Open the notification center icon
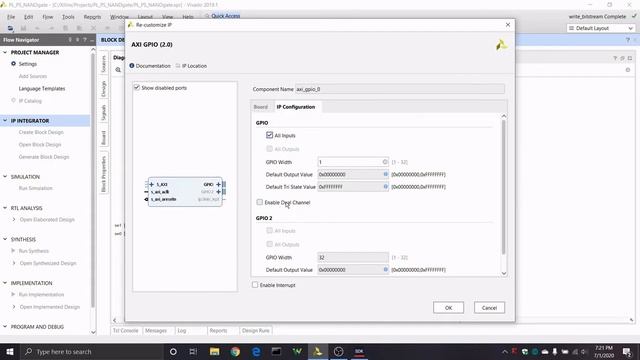The width and height of the screenshot is (640, 360). [x=627, y=351]
